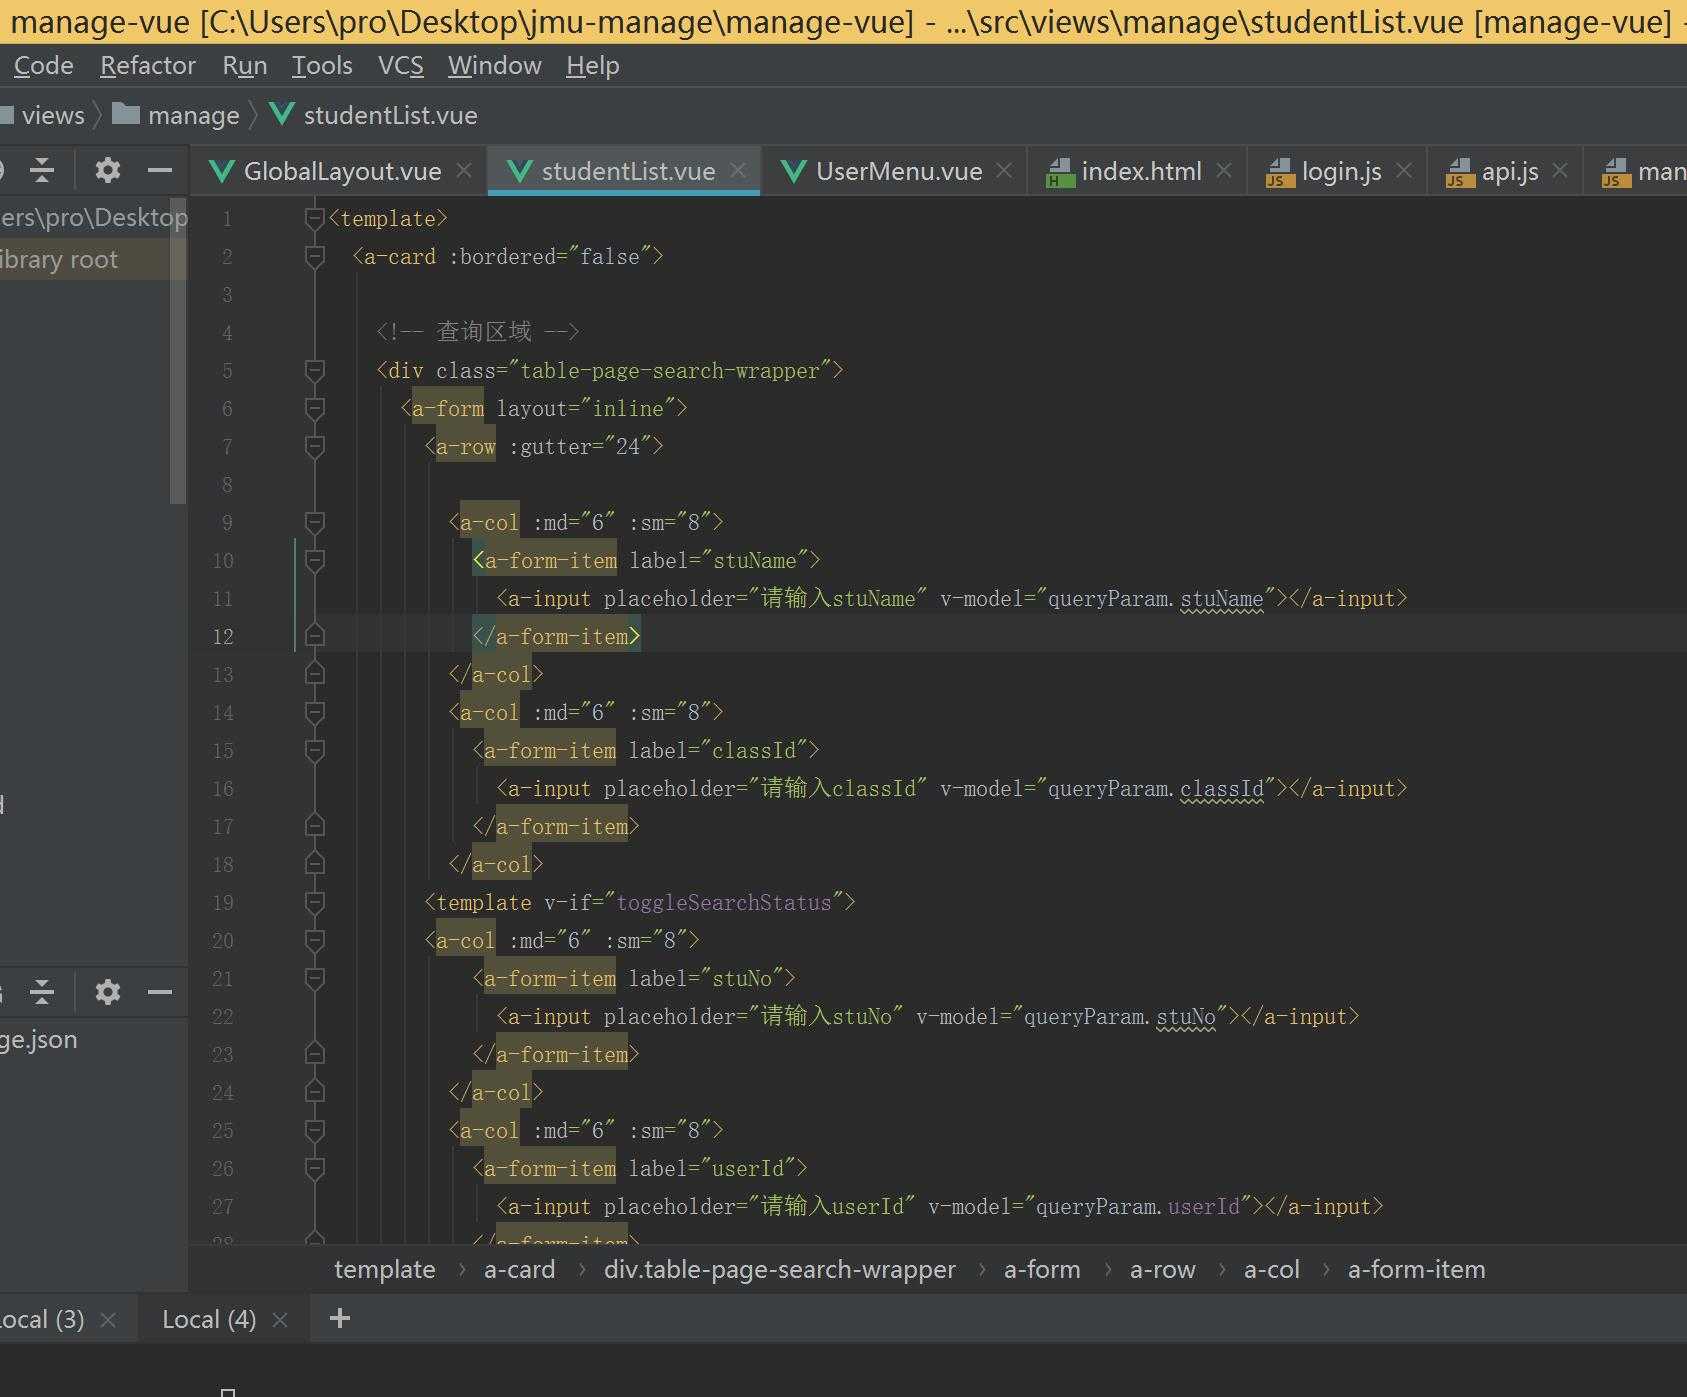Click the project panel vertical scrollbar
The height and width of the screenshot is (1397, 1687).
[x=178, y=350]
